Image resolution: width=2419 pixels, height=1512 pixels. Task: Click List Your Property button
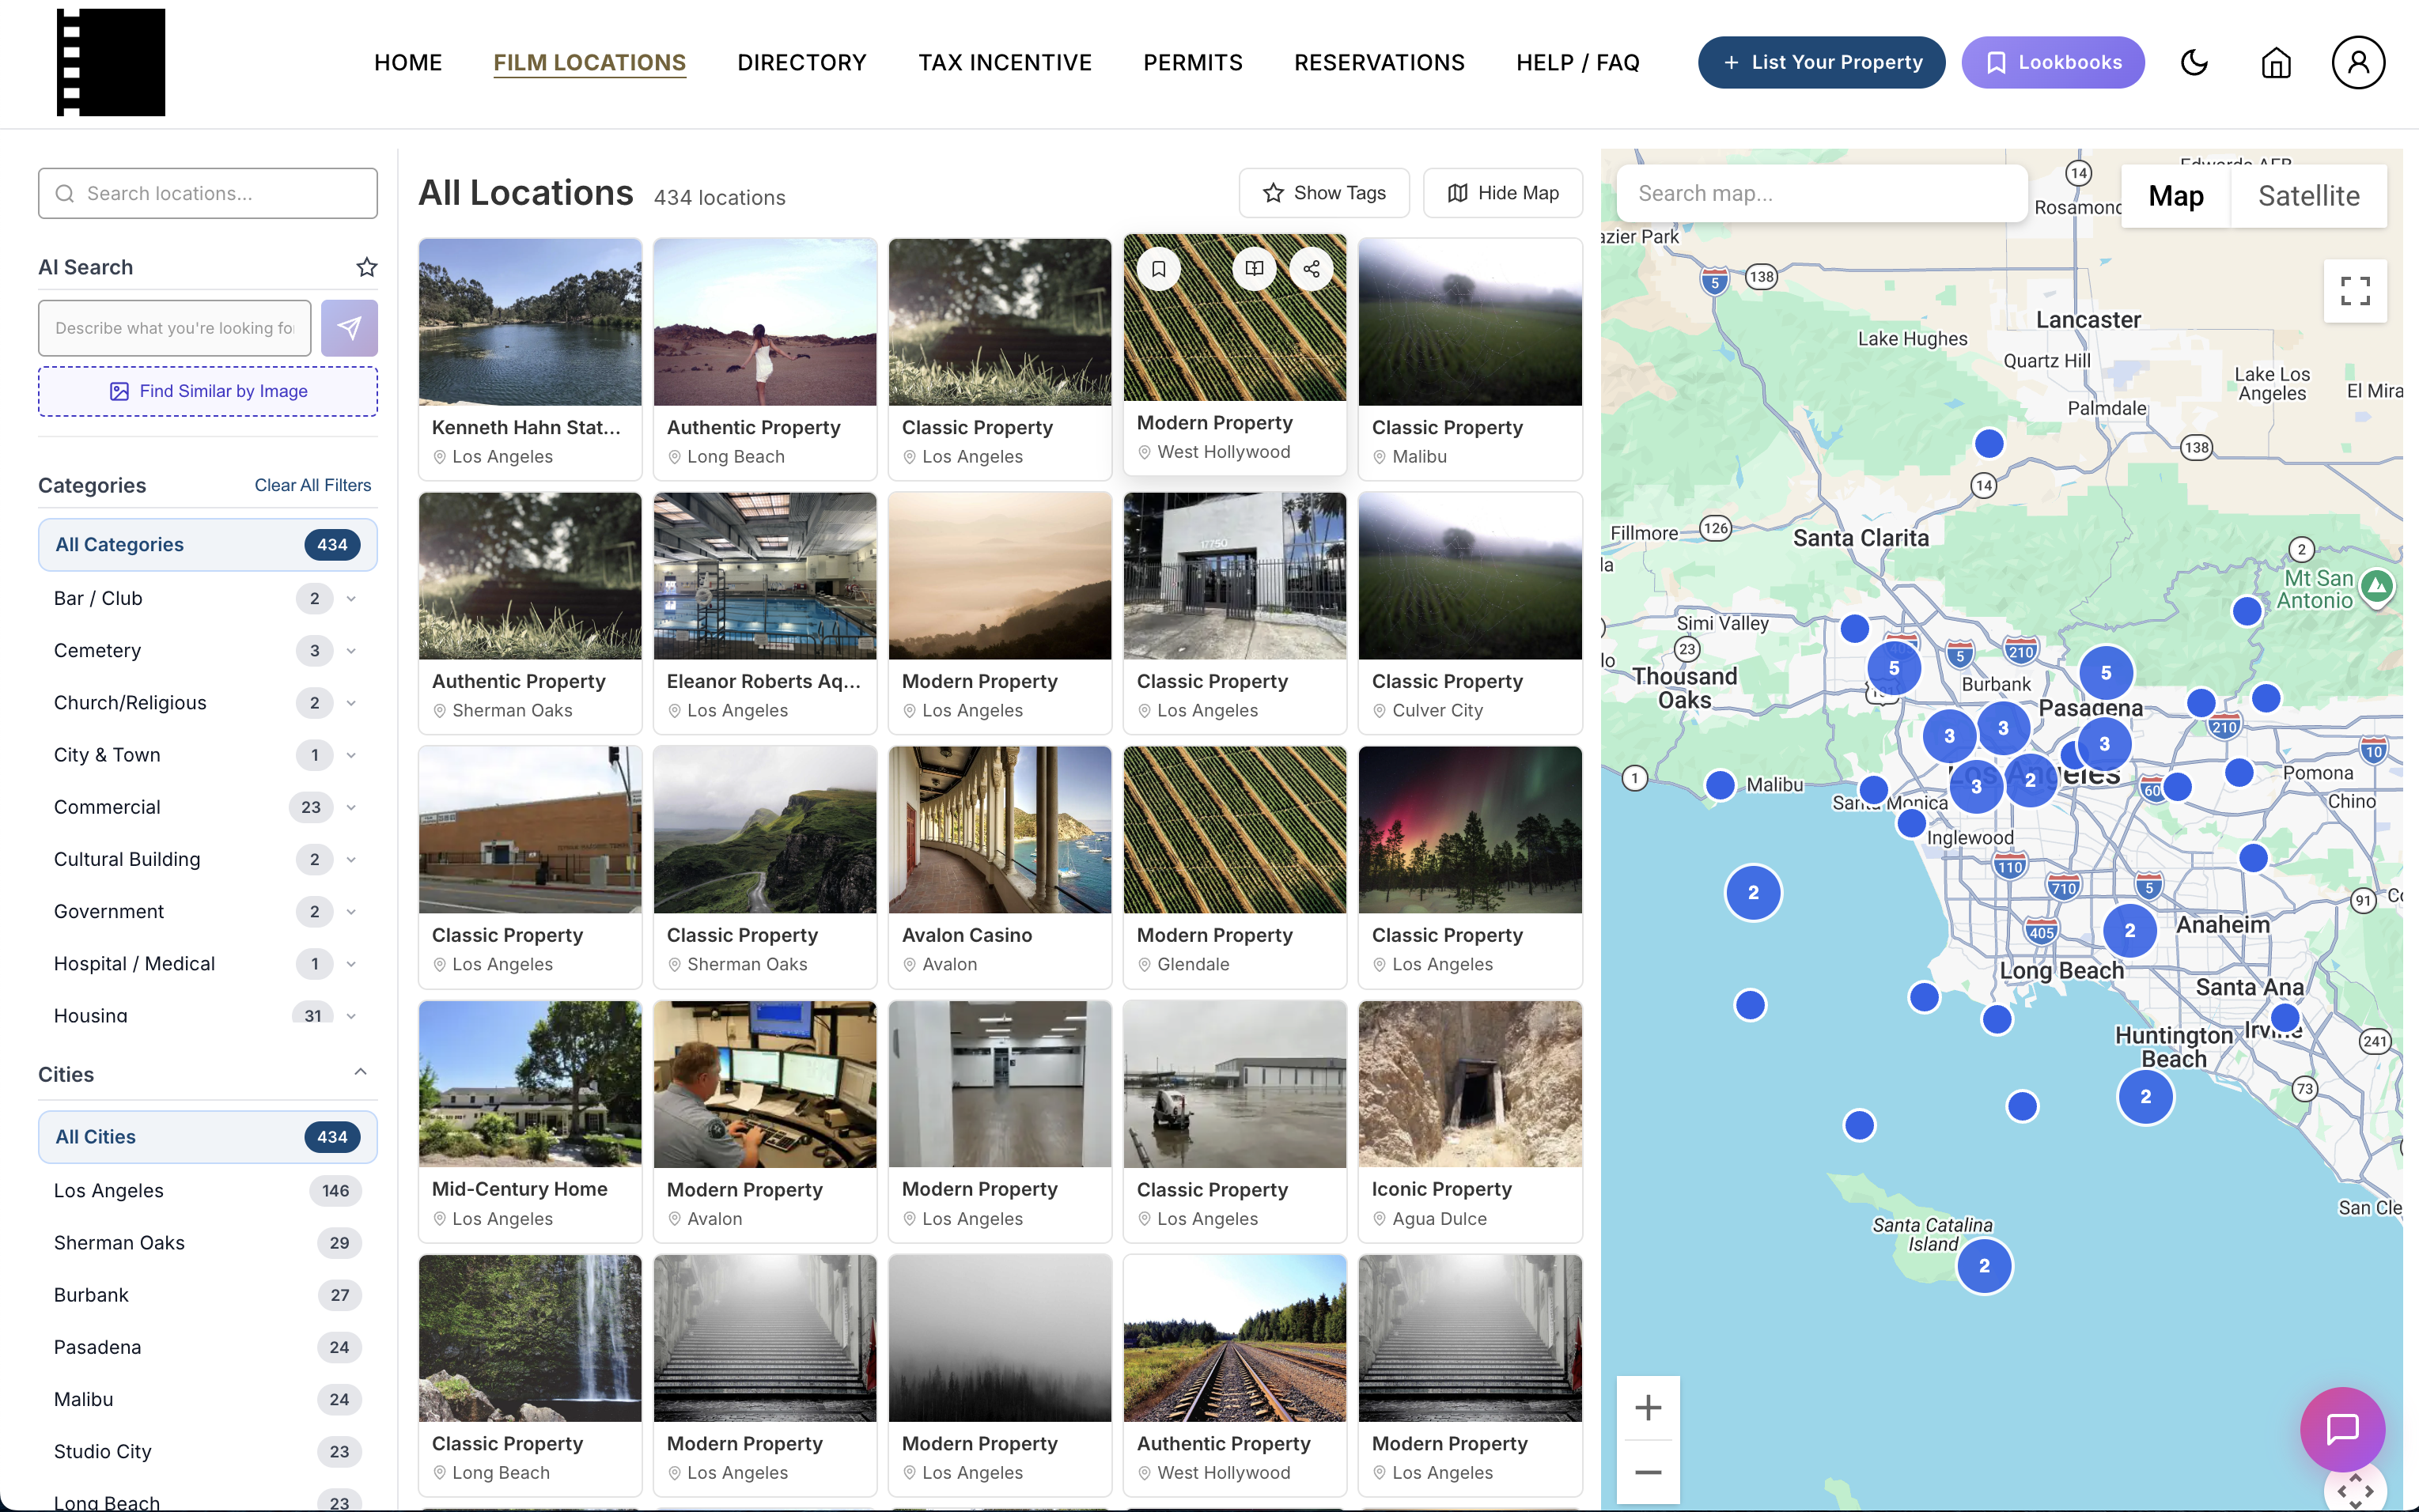1821,62
